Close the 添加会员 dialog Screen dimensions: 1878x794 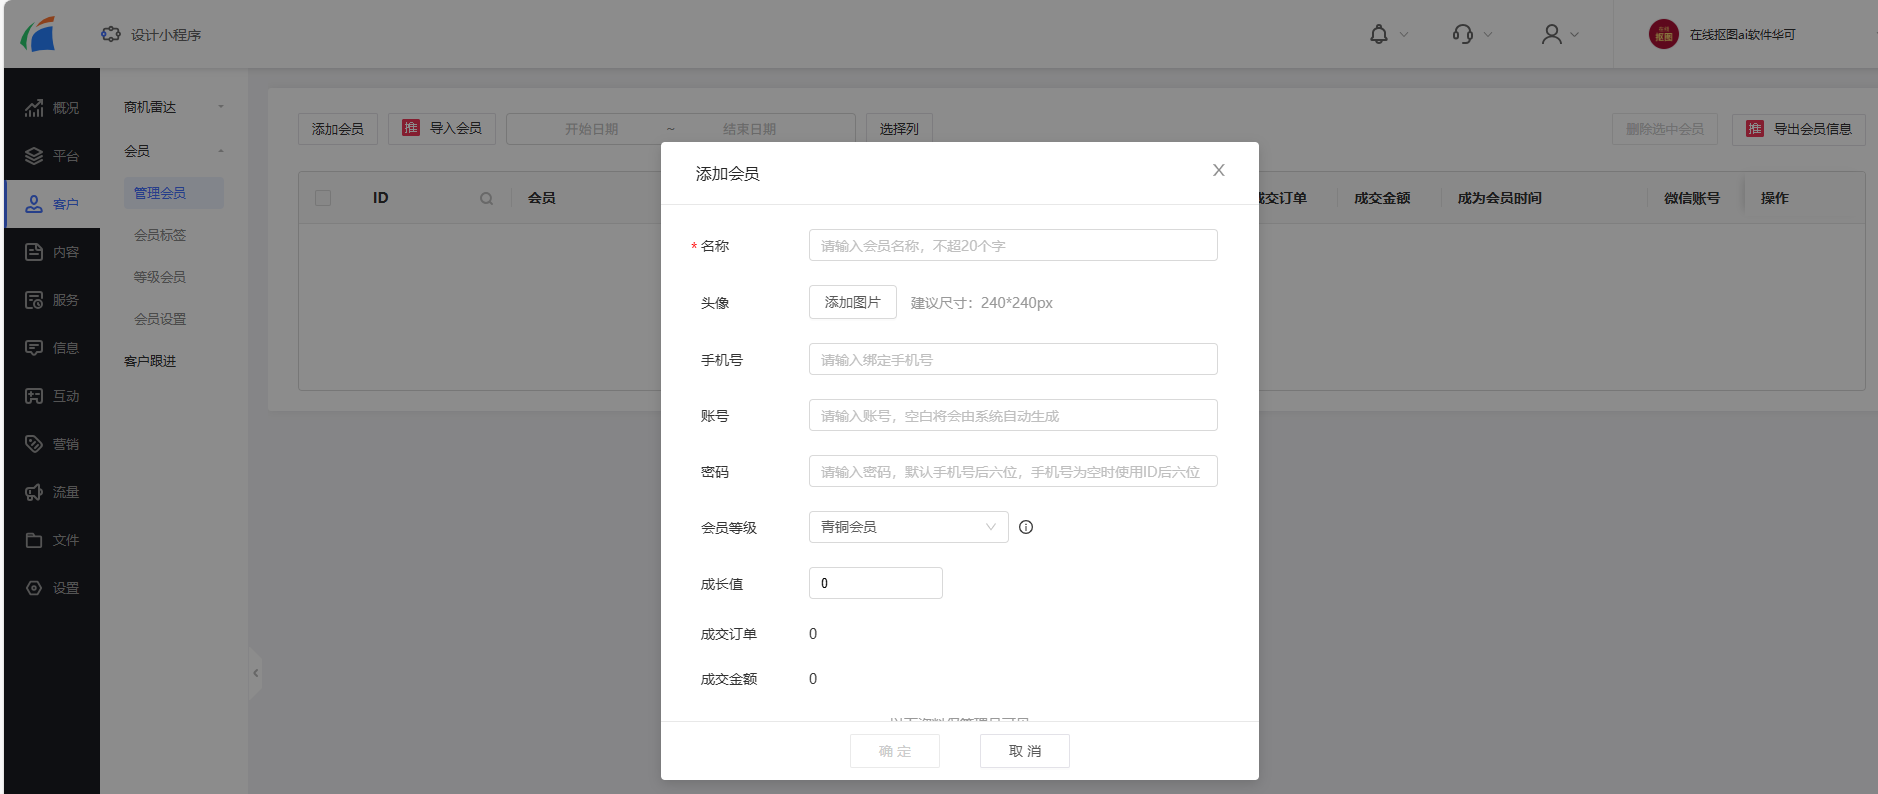[1218, 171]
